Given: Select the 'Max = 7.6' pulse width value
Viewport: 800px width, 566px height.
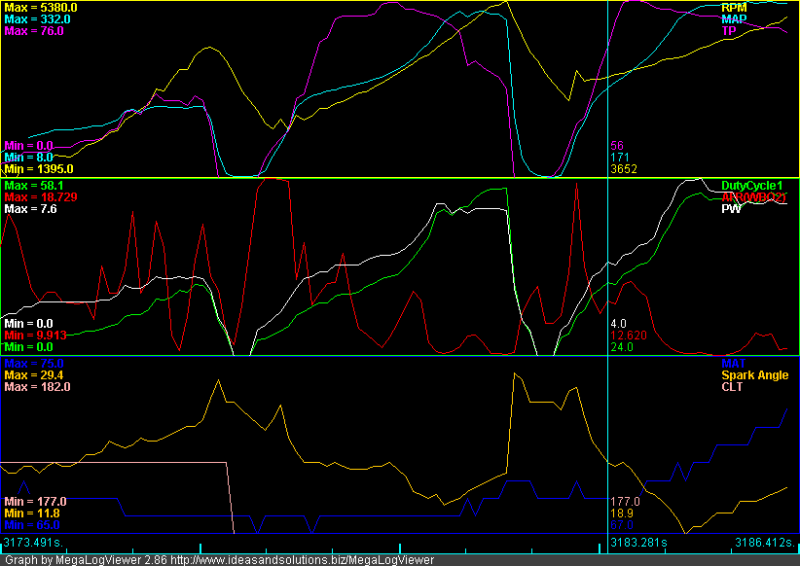Looking at the screenshot, I should point(30,209).
